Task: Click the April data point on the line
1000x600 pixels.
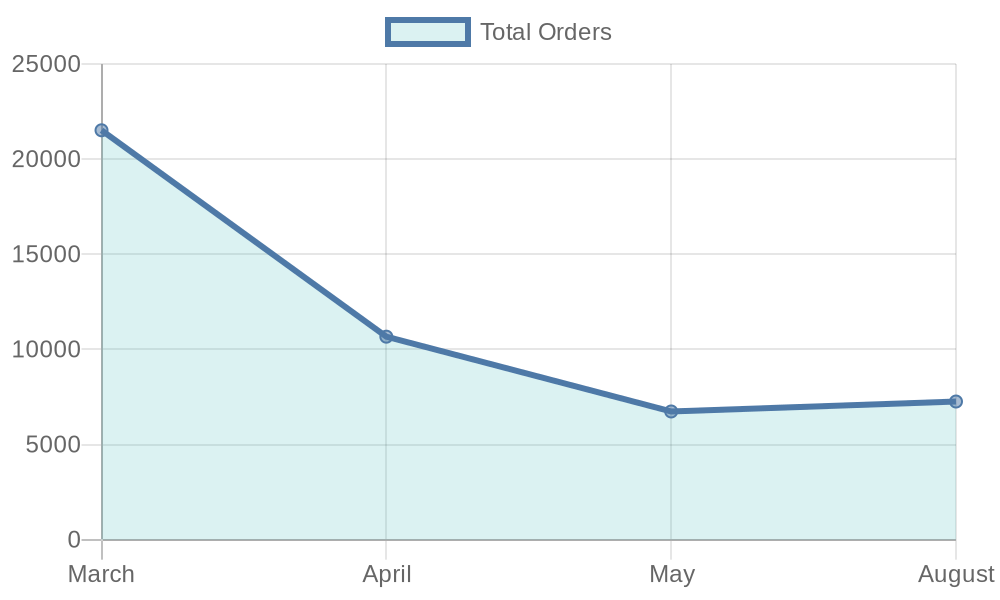Action: point(386,337)
